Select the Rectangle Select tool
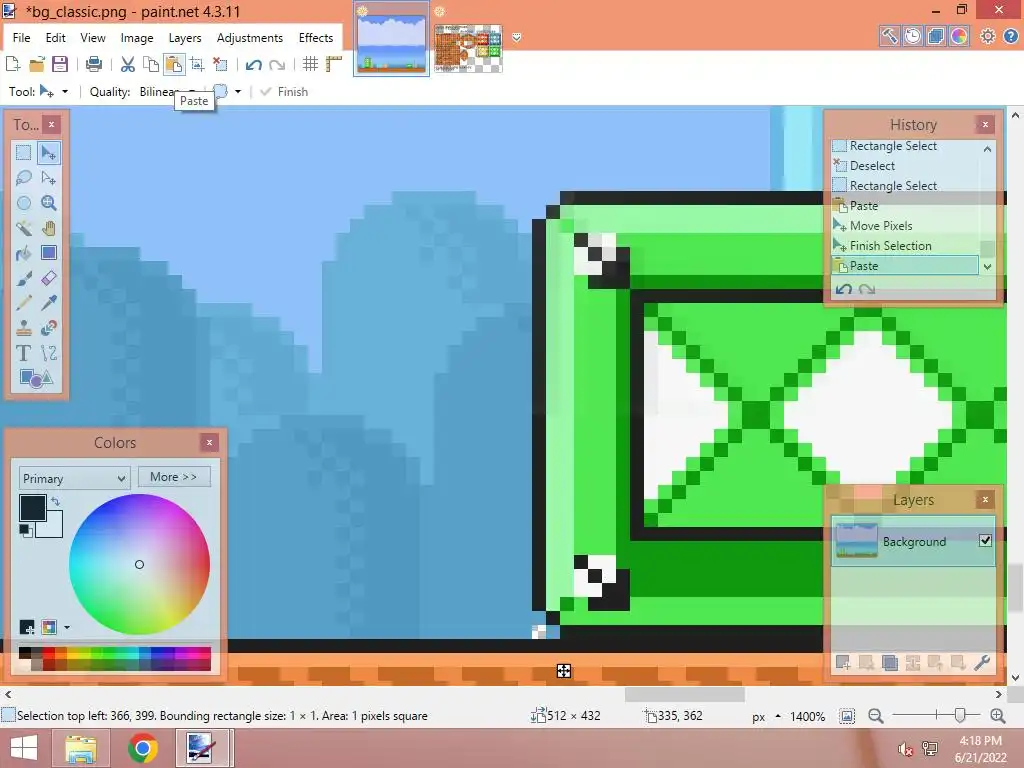This screenshot has width=1024, height=768. pyautogui.click(x=24, y=153)
